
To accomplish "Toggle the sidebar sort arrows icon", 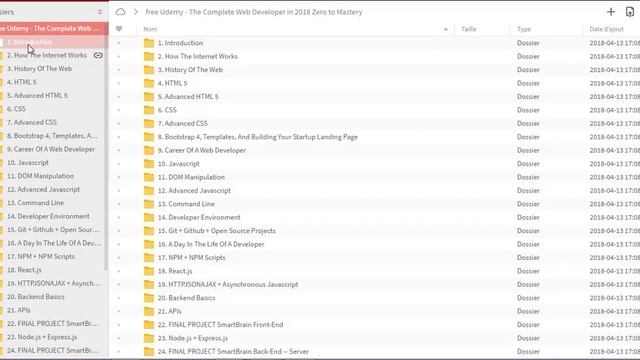I will tap(100, 12).
